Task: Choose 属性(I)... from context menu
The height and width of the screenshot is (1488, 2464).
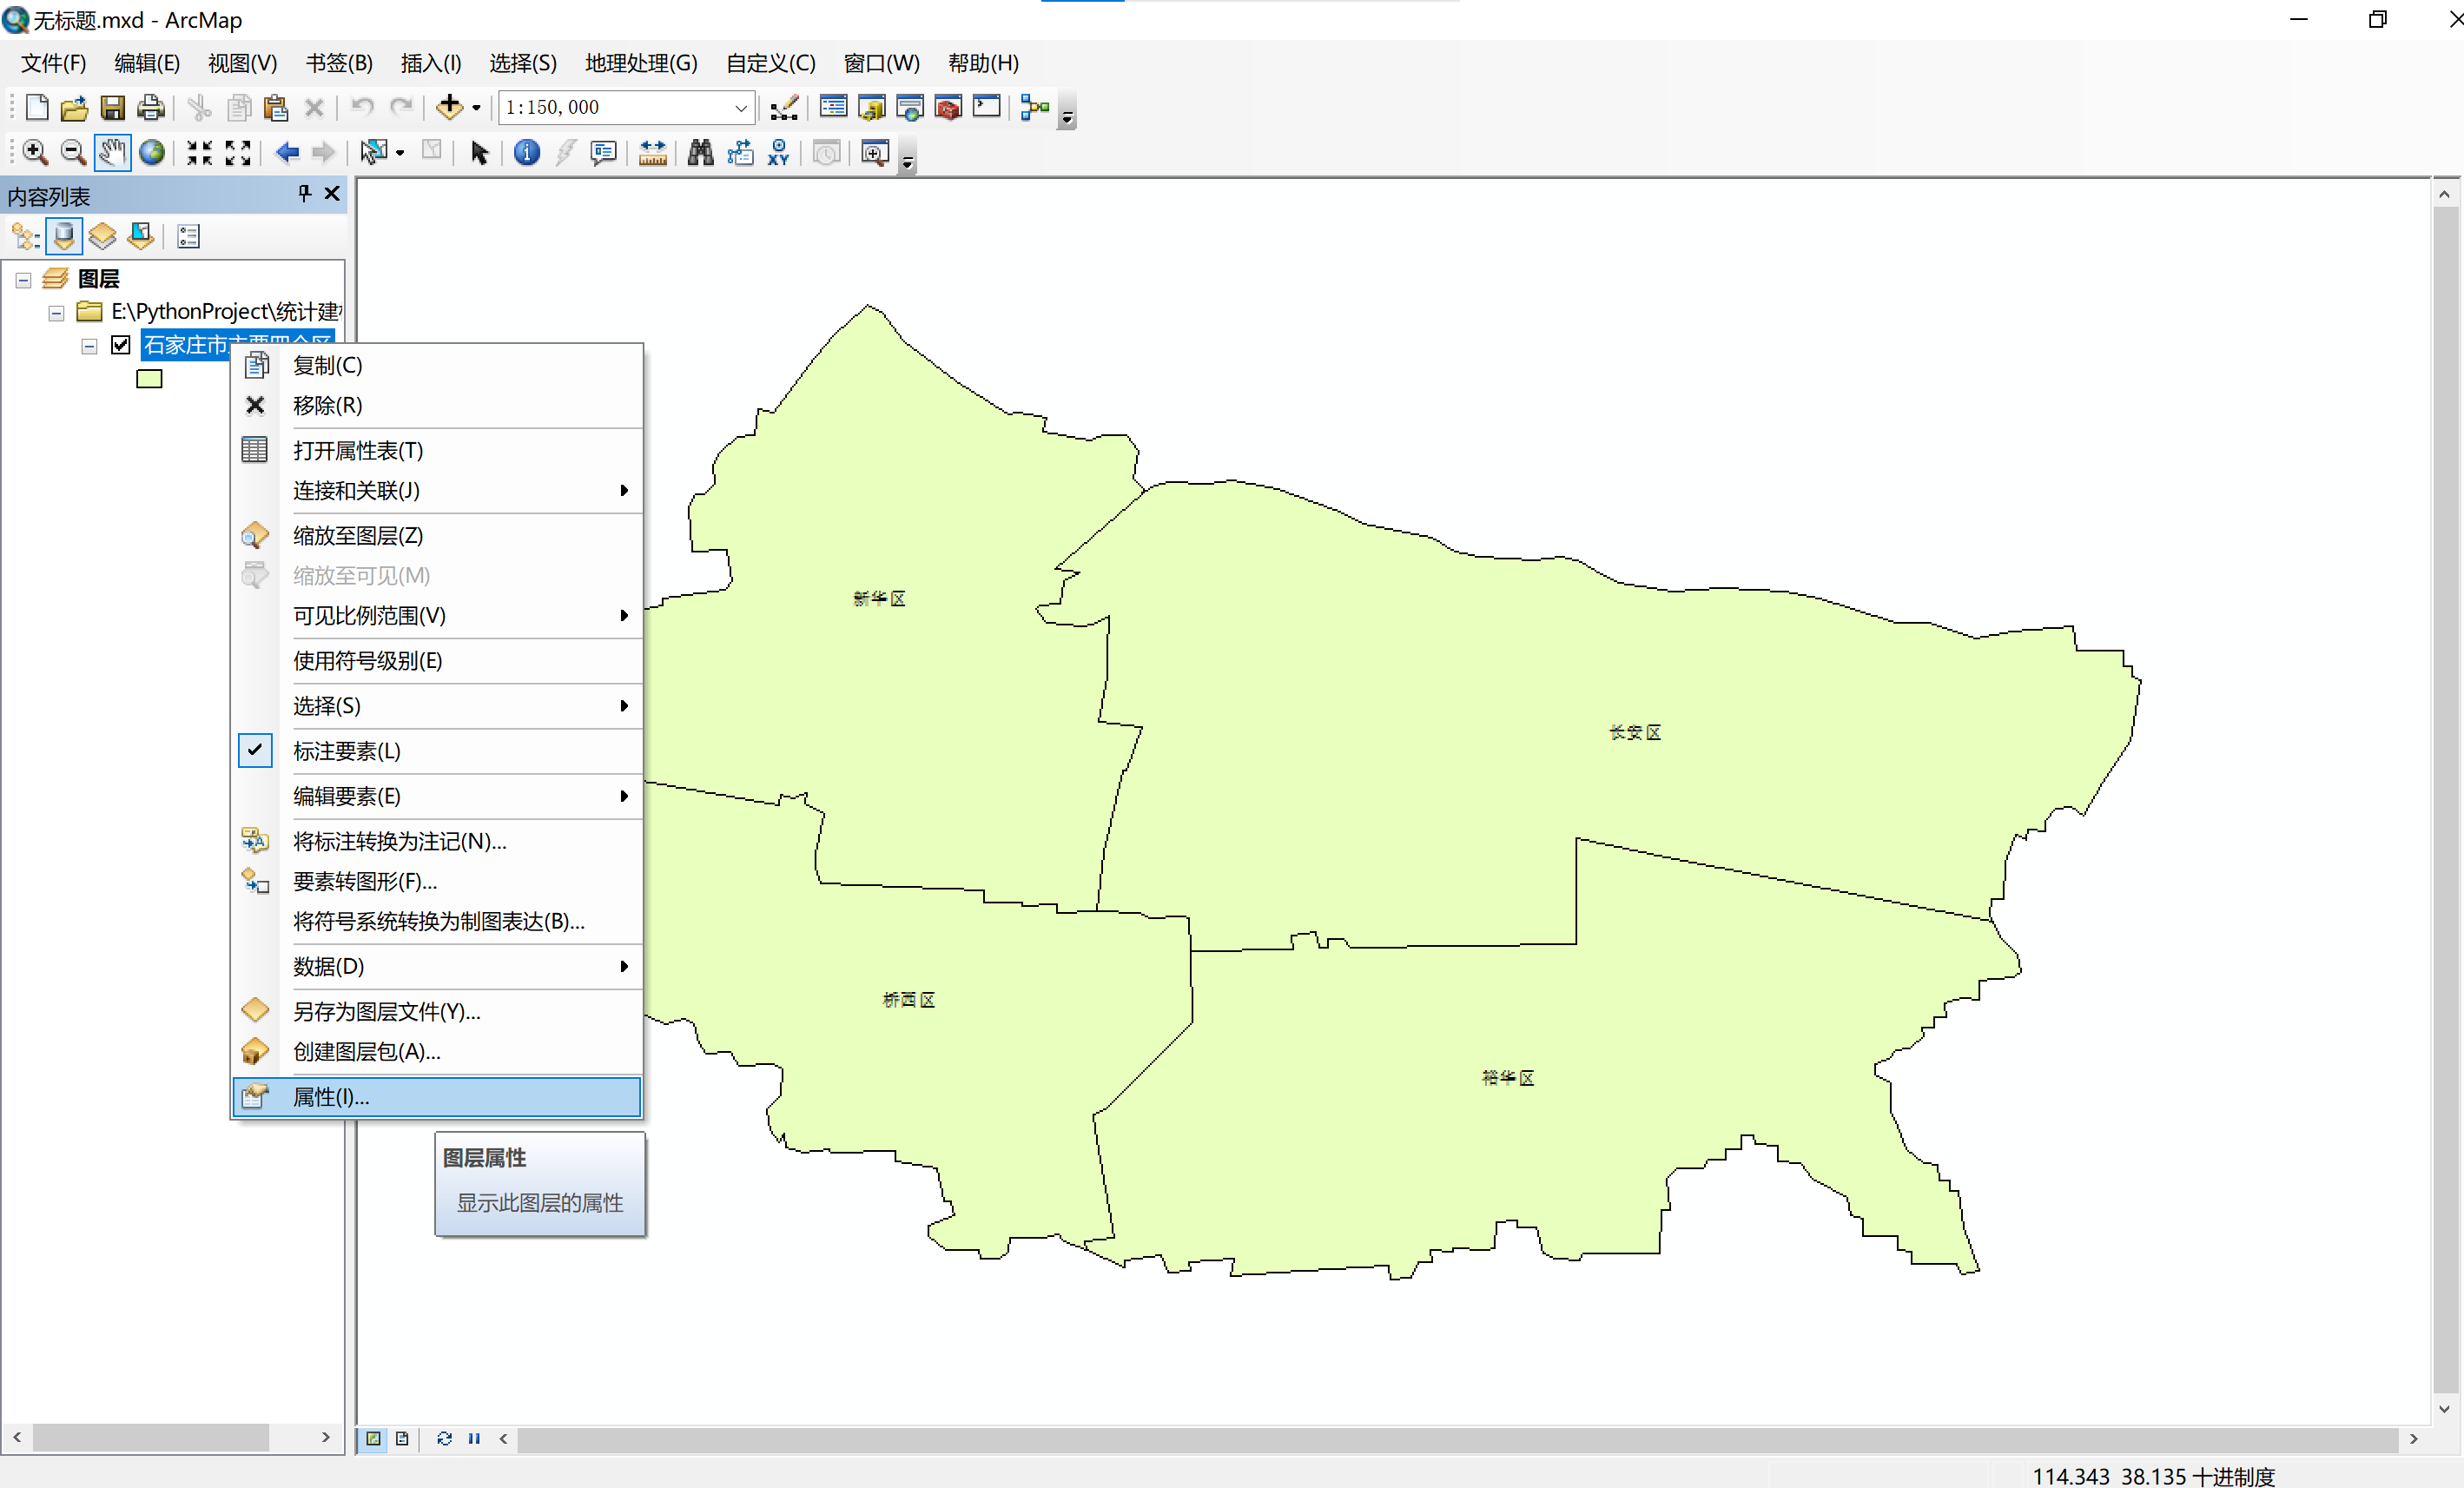Action: [331, 1097]
